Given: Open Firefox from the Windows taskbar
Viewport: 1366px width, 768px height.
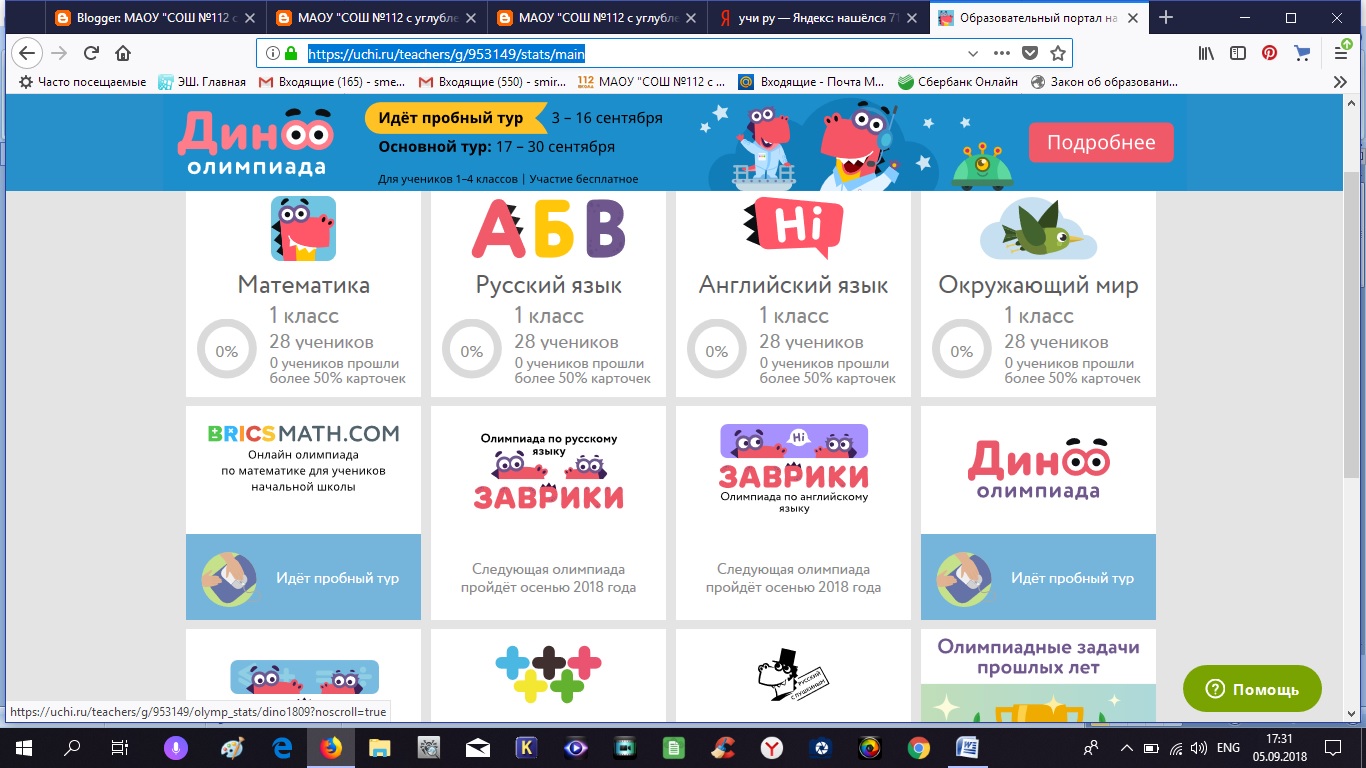Looking at the screenshot, I should (331, 747).
